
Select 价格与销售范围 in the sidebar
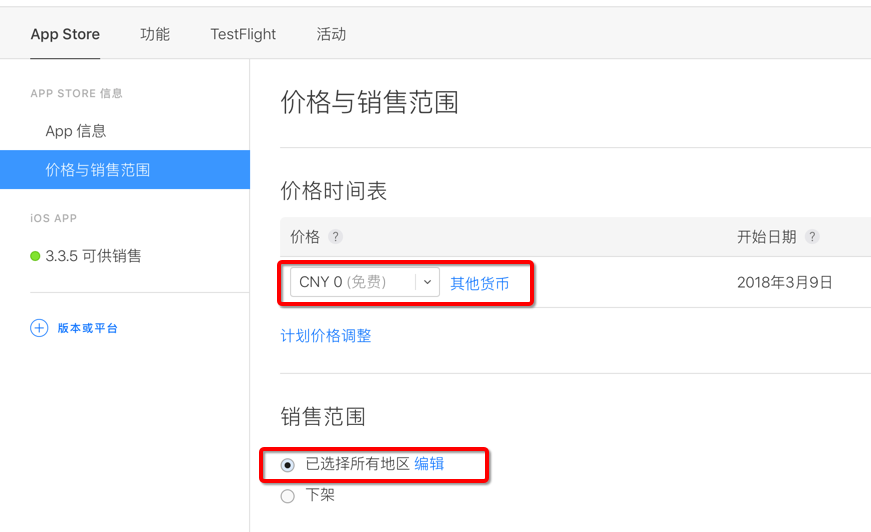pyautogui.click(x=125, y=169)
